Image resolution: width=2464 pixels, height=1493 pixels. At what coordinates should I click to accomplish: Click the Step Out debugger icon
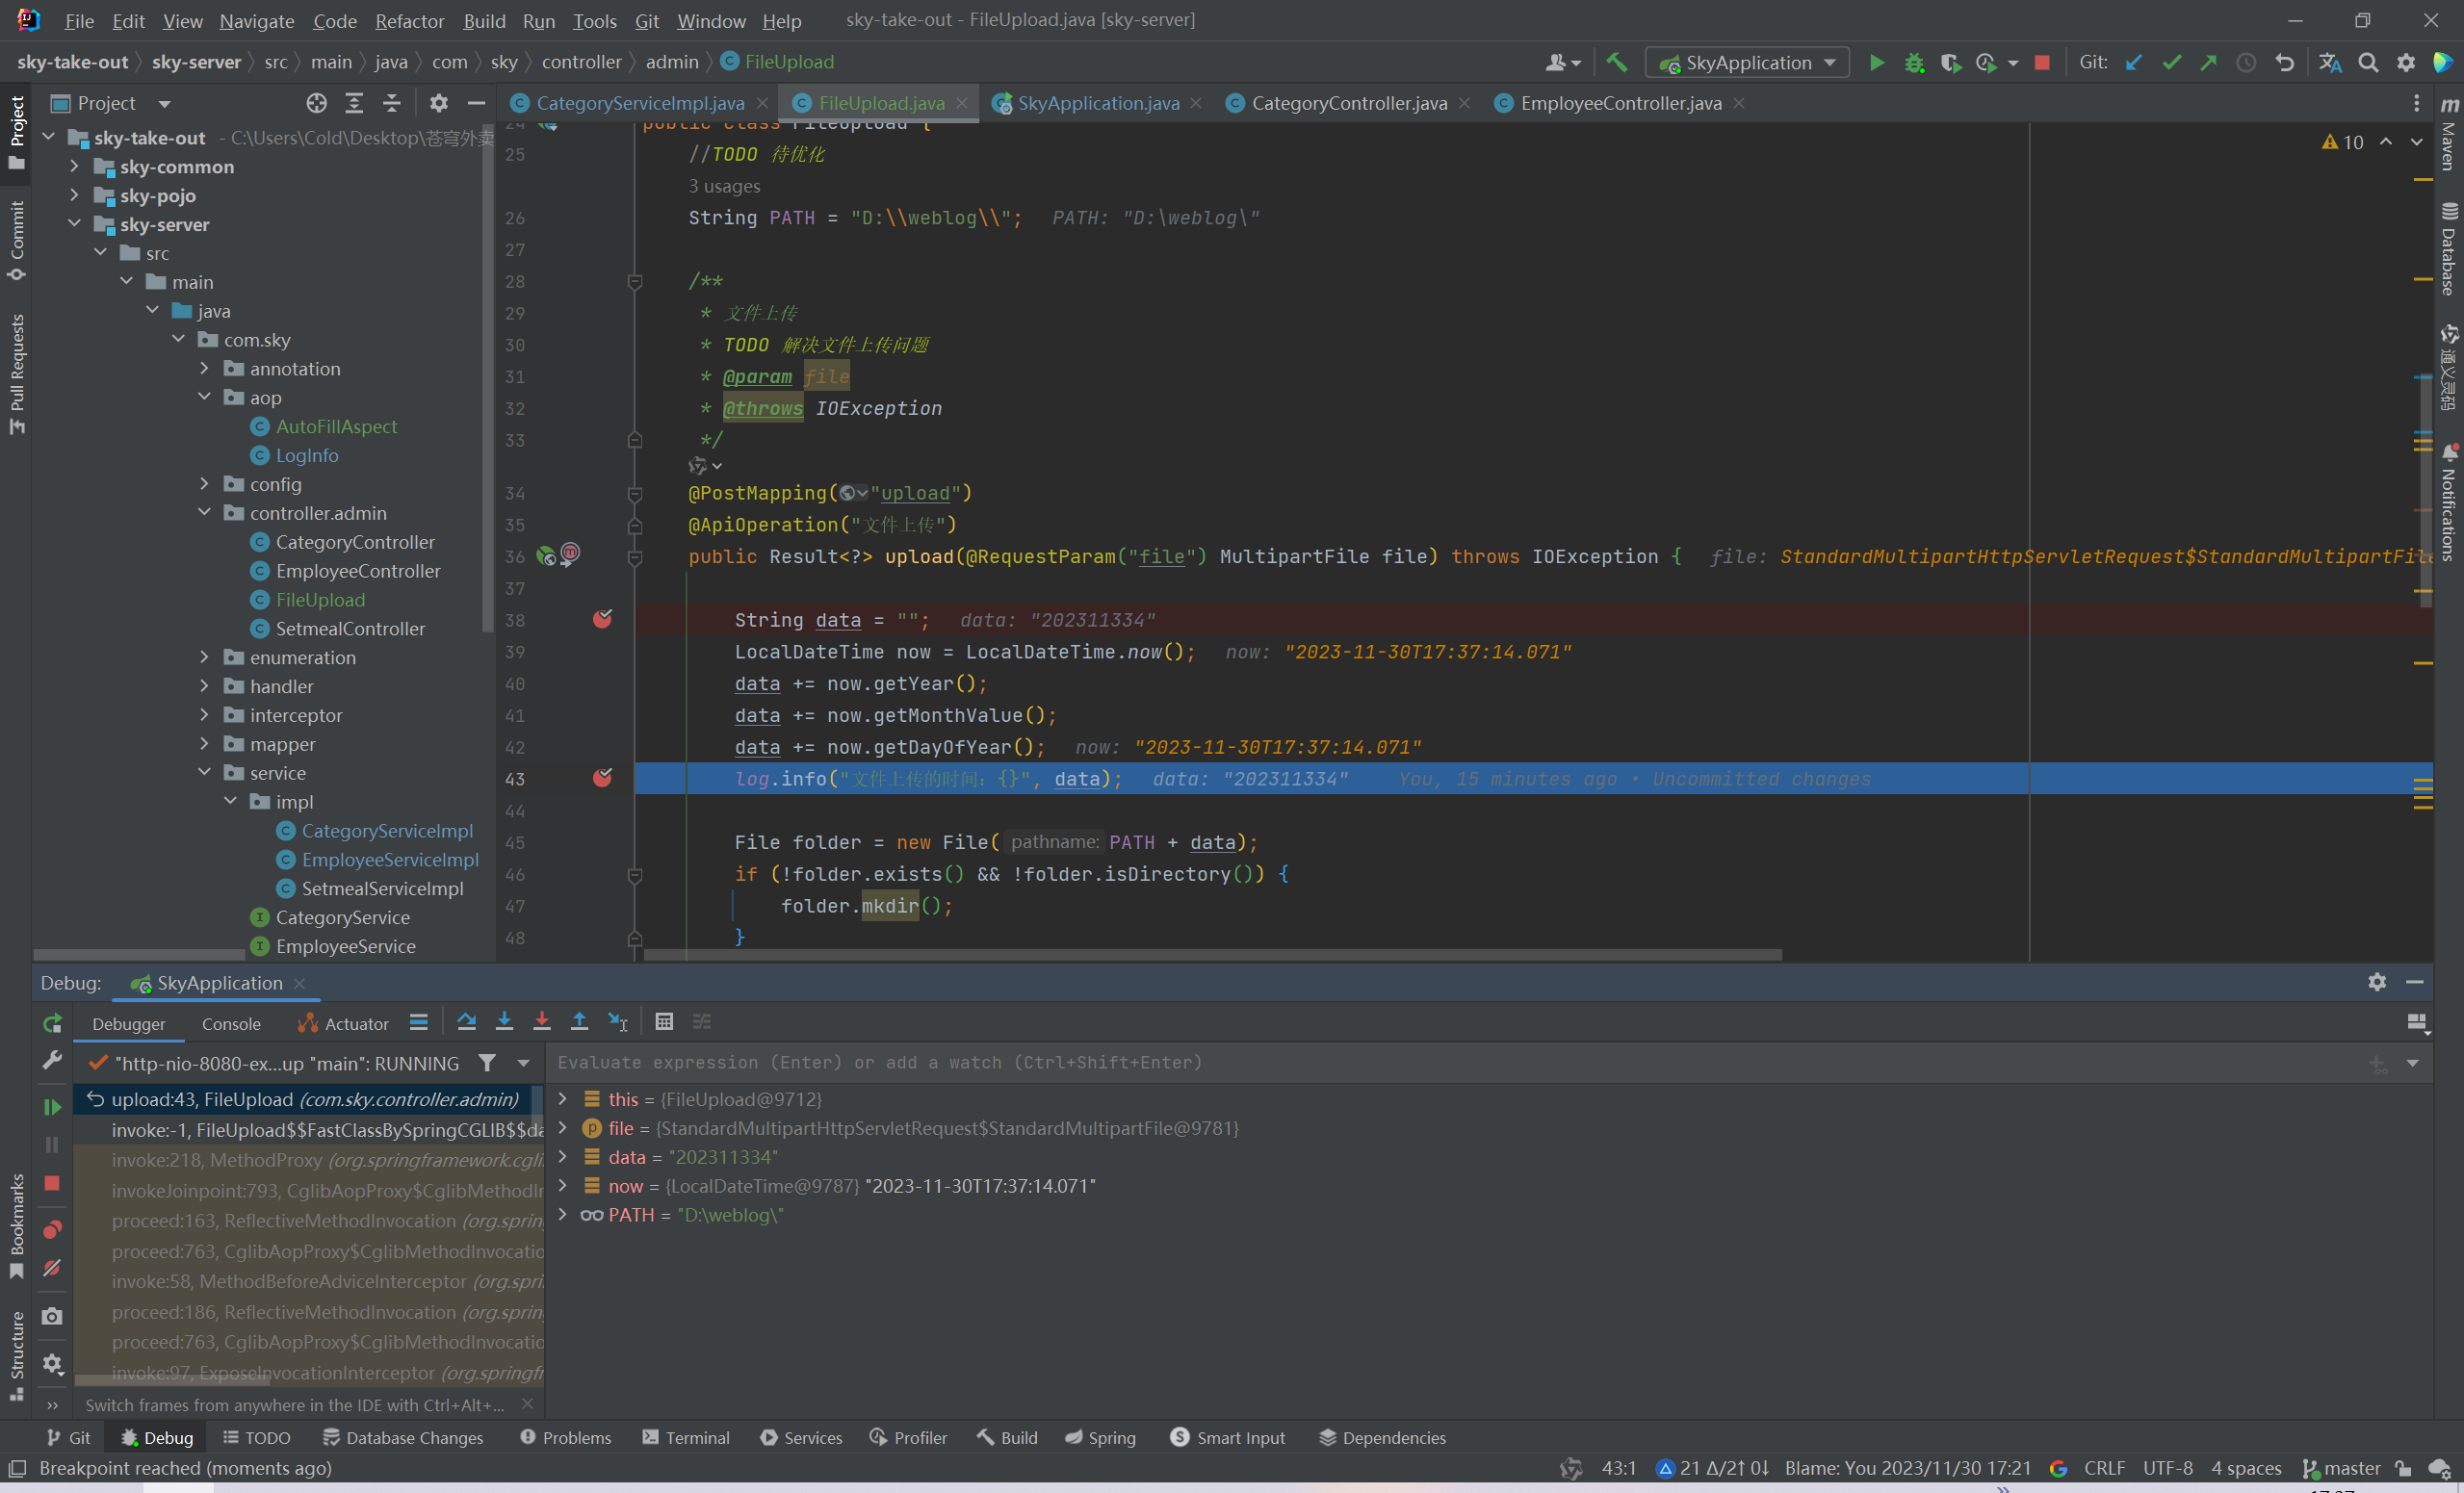579,1021
